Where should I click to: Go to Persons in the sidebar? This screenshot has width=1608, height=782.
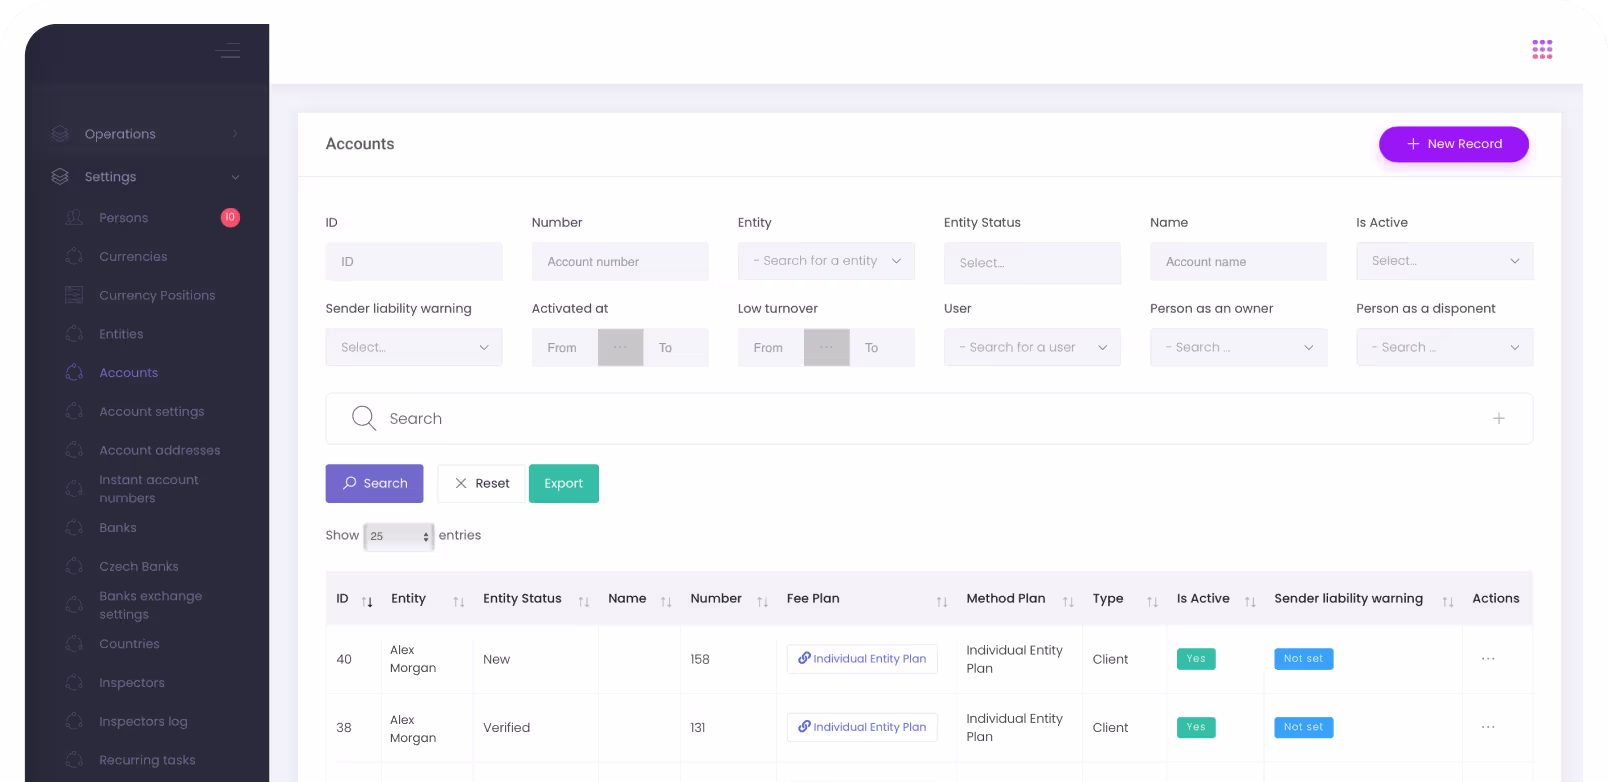click(123, 218)
